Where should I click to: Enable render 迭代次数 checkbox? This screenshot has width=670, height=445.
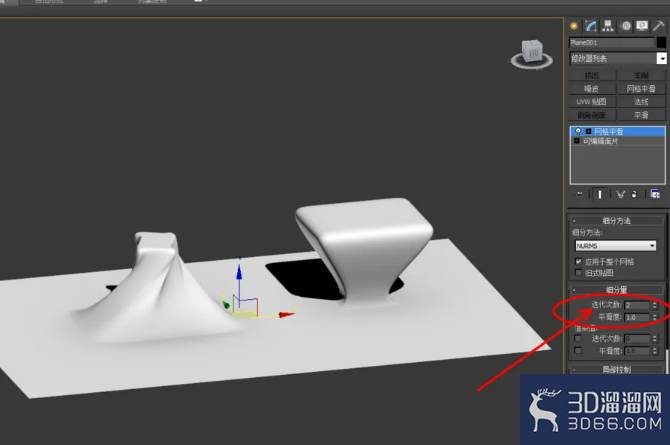(578, 339)
